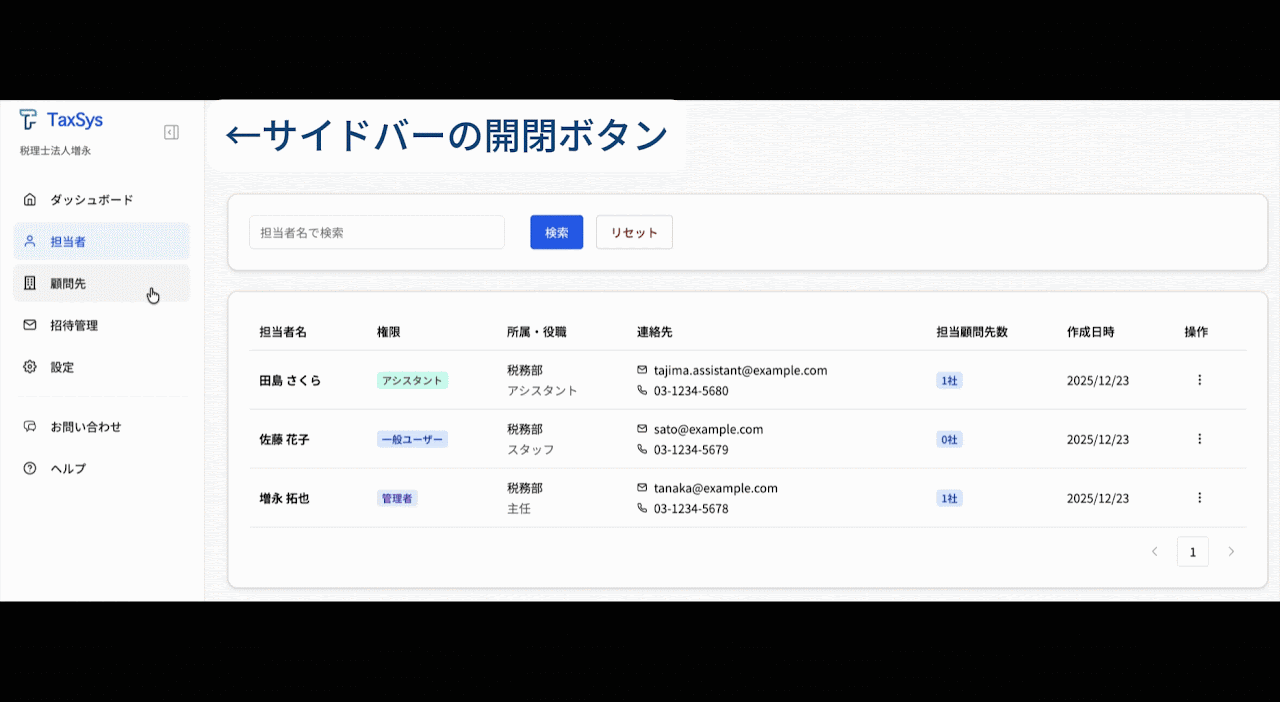The height and width of the screenshot is (702, 1280).
Task: Click email sato@example.com
Action: tap(709, 429)
